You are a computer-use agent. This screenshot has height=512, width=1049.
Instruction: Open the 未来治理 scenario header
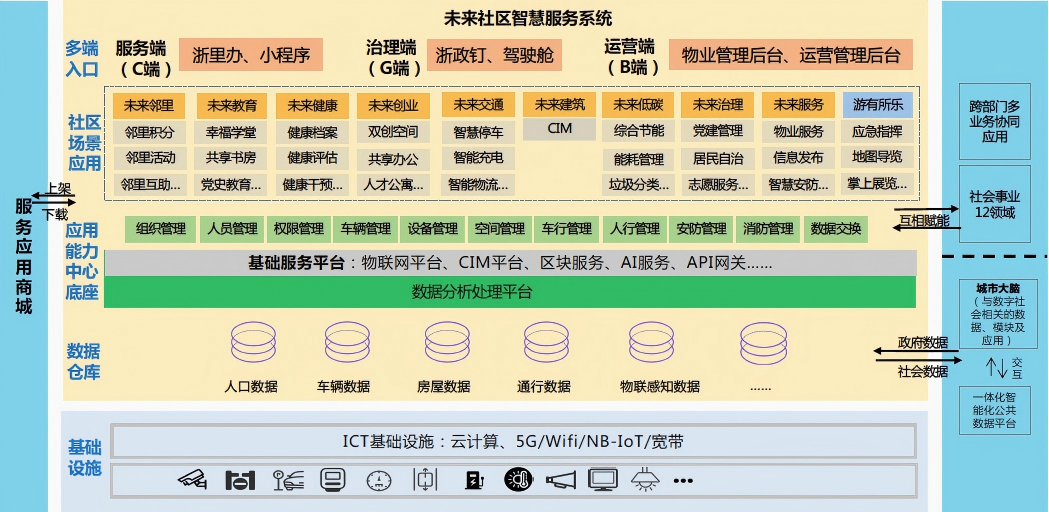[717, 105]
